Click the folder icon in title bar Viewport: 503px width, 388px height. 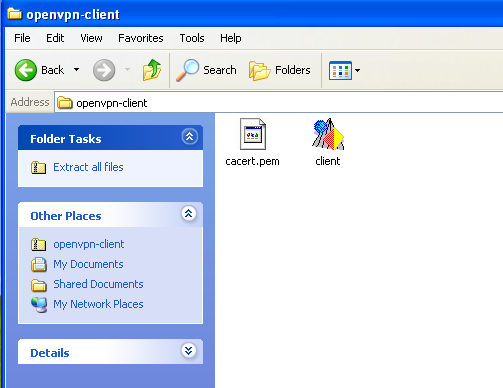click(15, 14)
